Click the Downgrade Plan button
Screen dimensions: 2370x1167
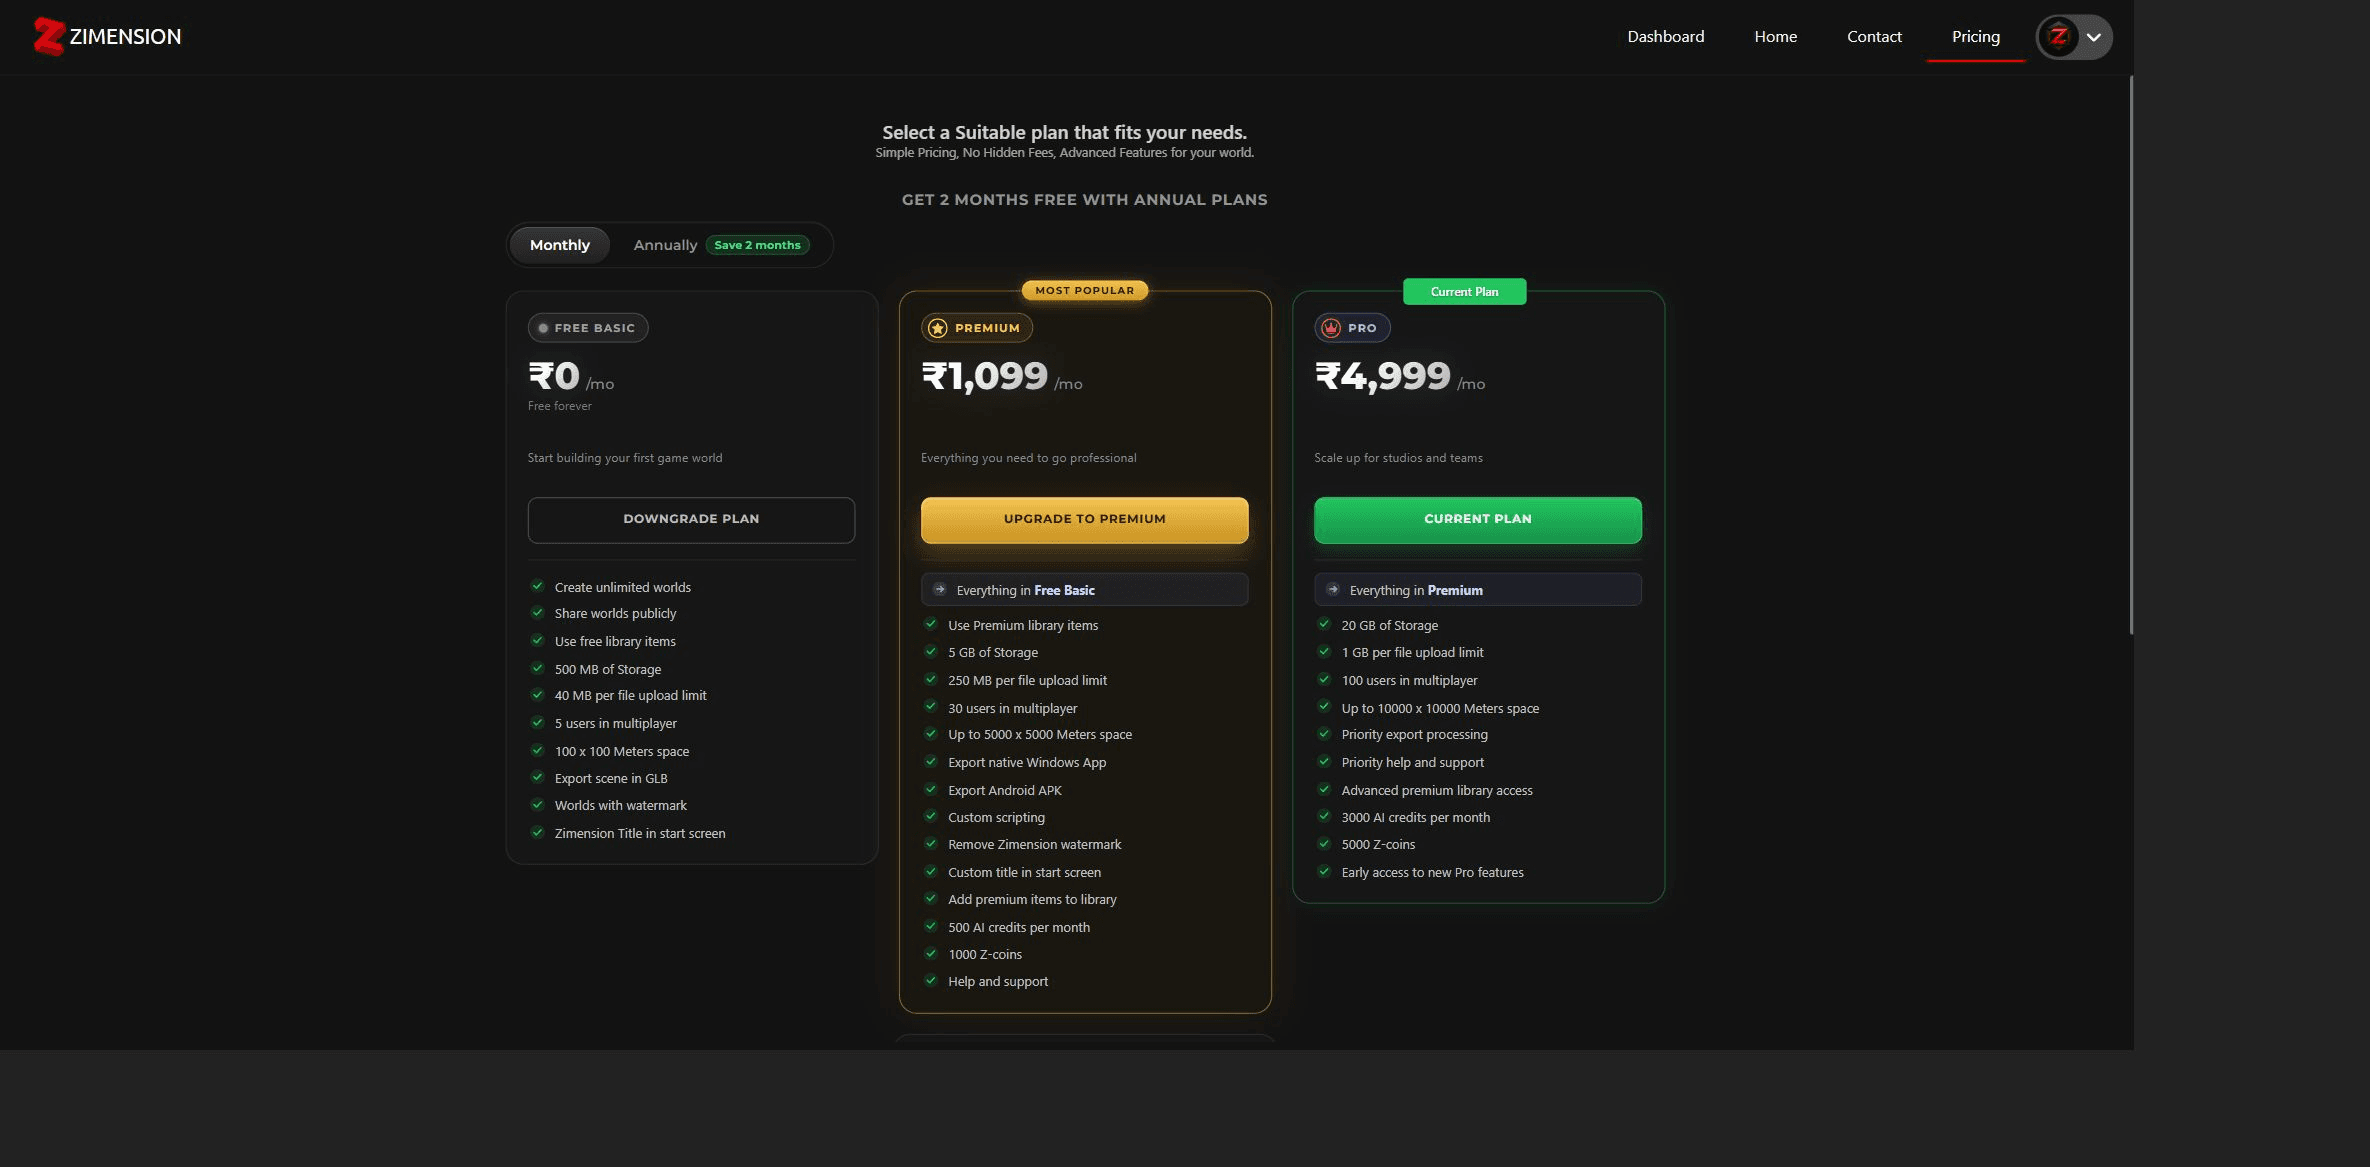click(691, 519)
